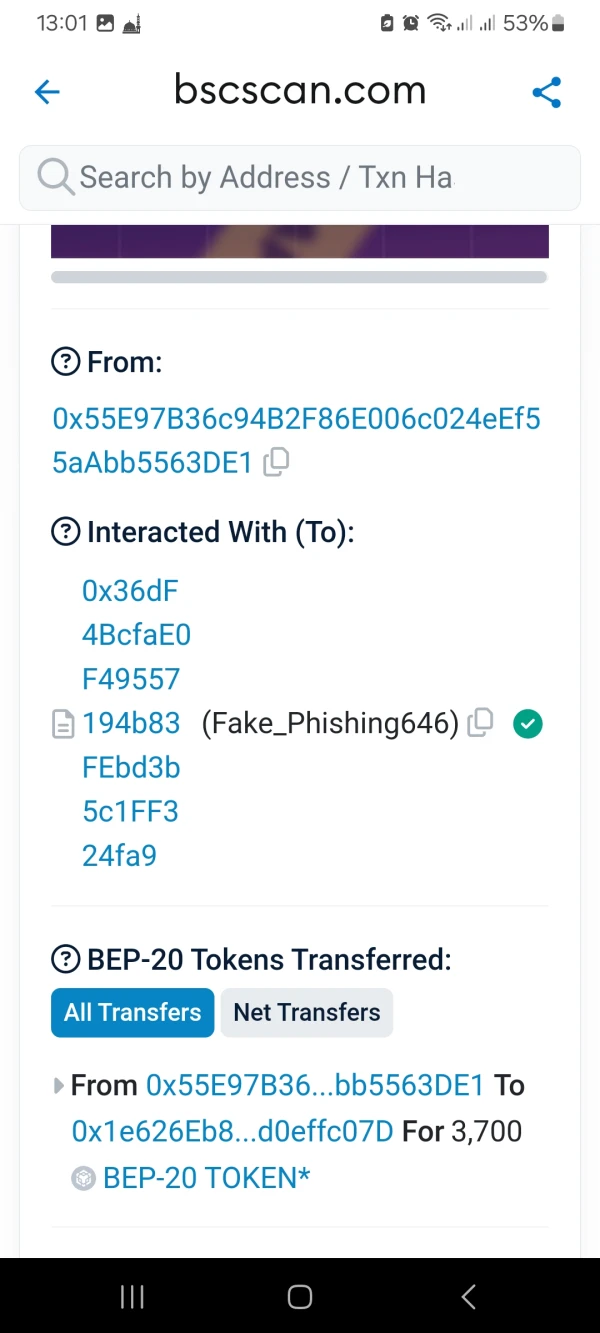Tap the green verified checkmark badge
Image resolution: width=600 pixels, height=1333 pixels.
coord(527,723)
